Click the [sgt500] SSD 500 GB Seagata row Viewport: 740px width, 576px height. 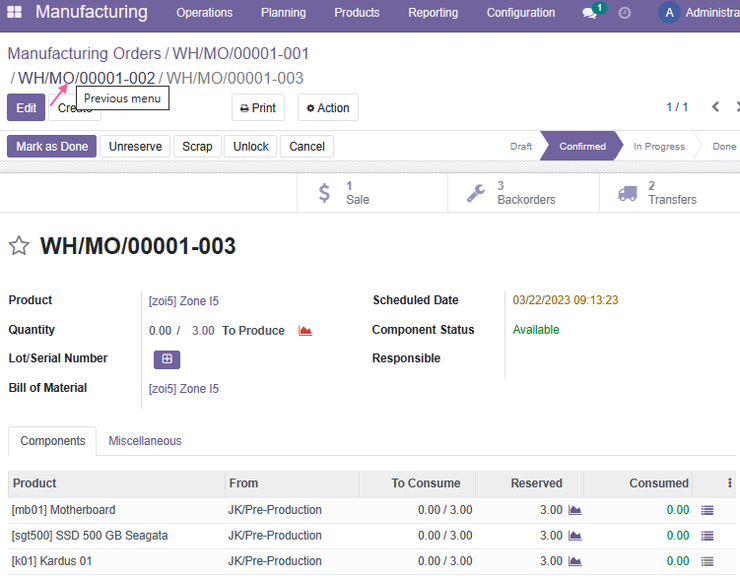pos(372,535)
